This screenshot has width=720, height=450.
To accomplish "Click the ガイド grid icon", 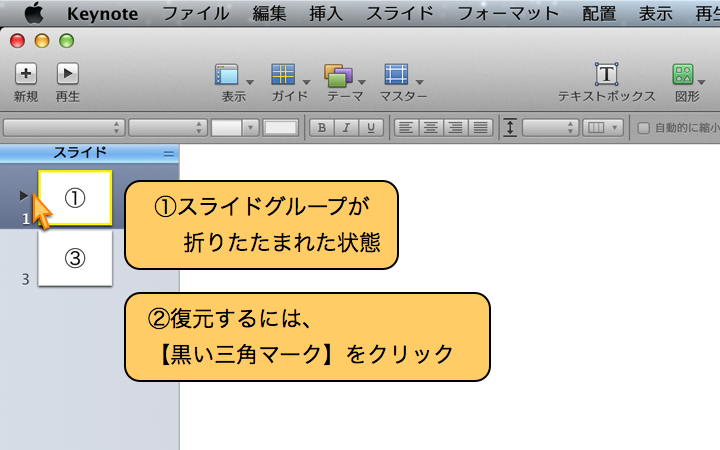I will pos(283,74).
